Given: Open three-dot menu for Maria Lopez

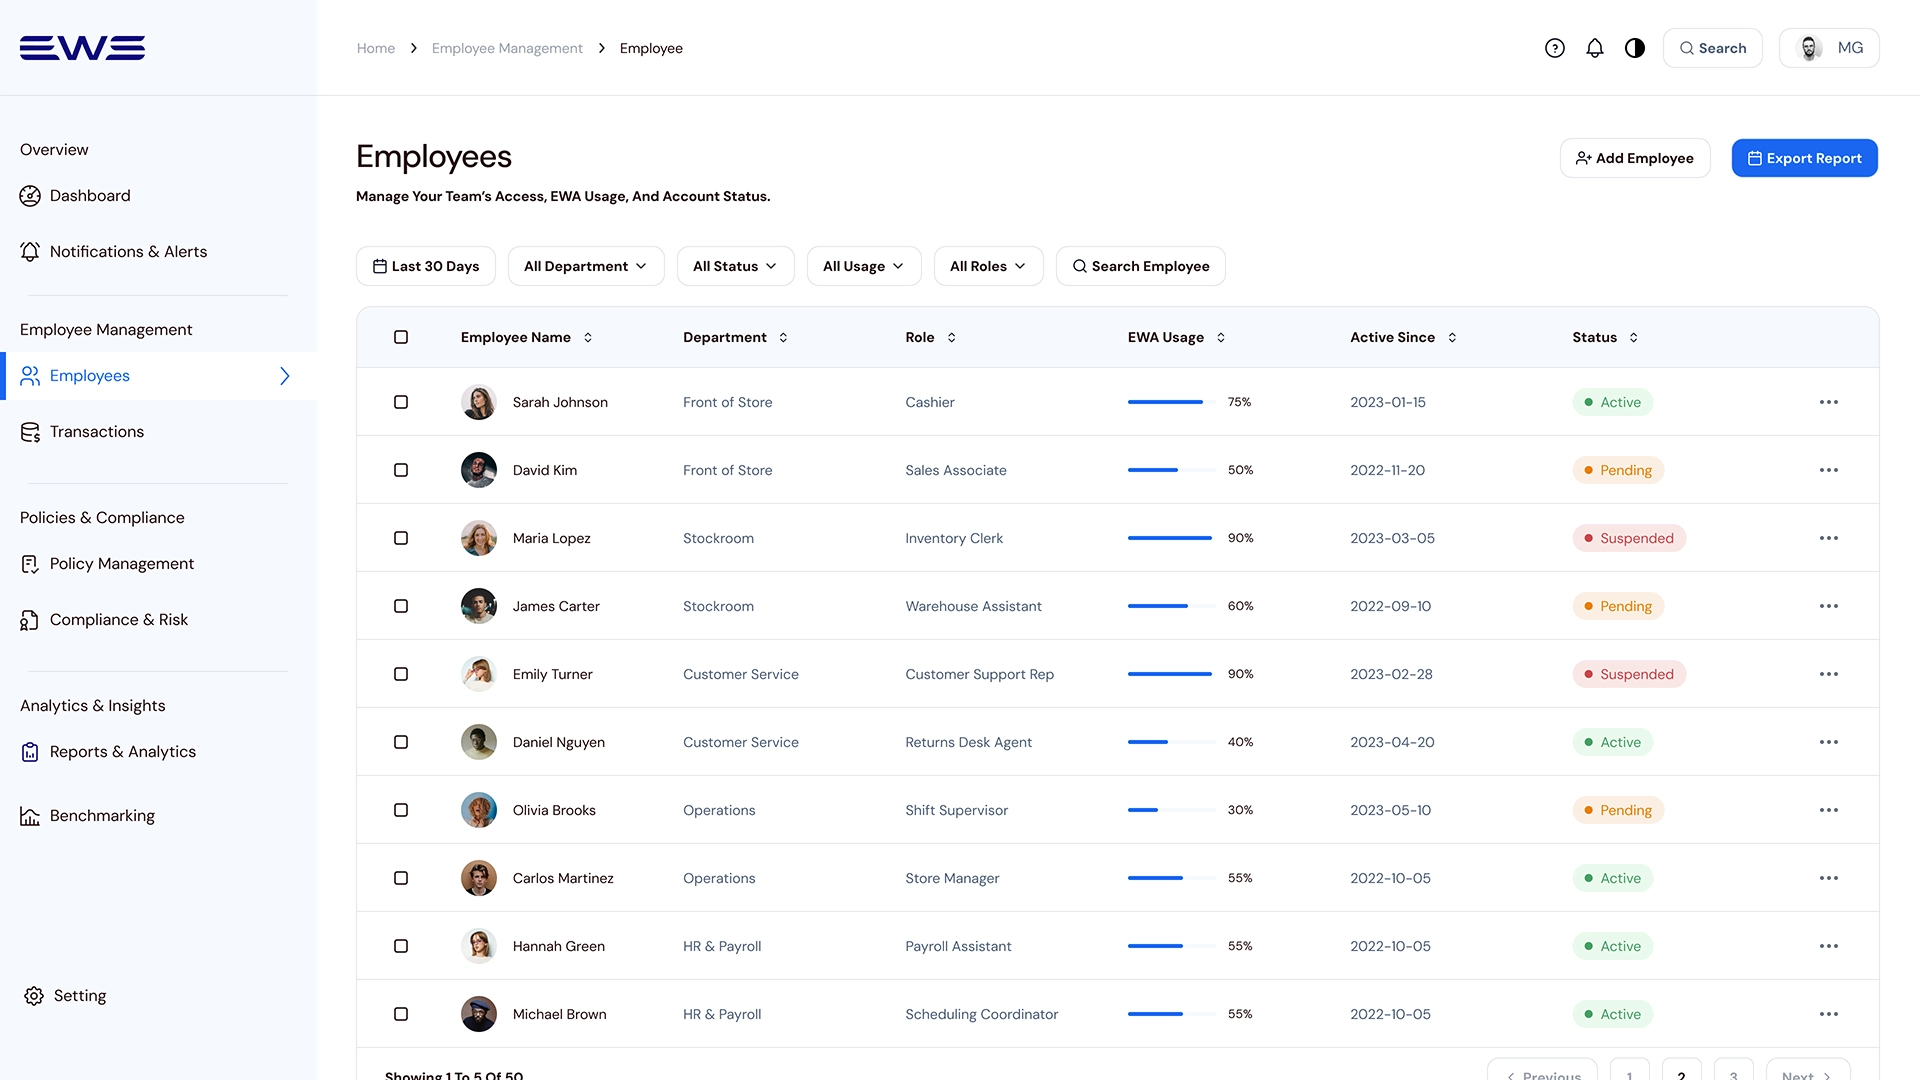Looking at the screenshot, I should pyautogui.click(x=1829, y=538).
